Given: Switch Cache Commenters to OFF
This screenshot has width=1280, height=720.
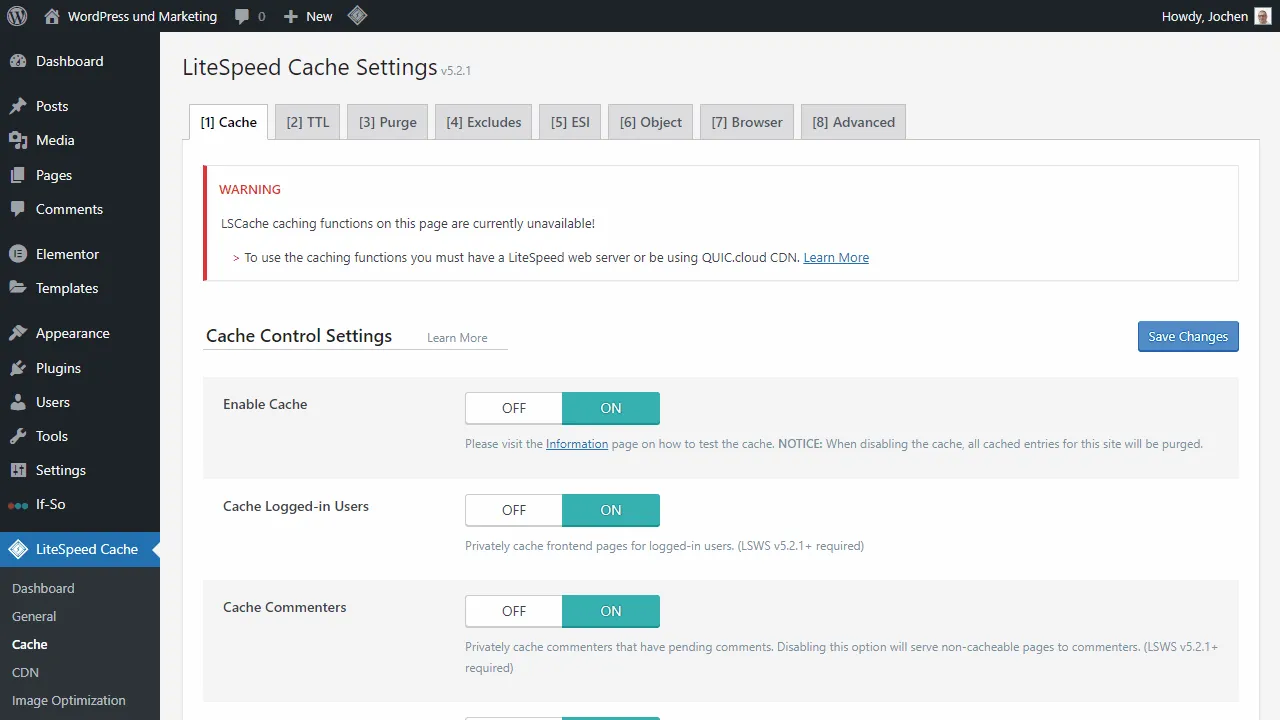Looking at the screenshot, I should (514, 611).
